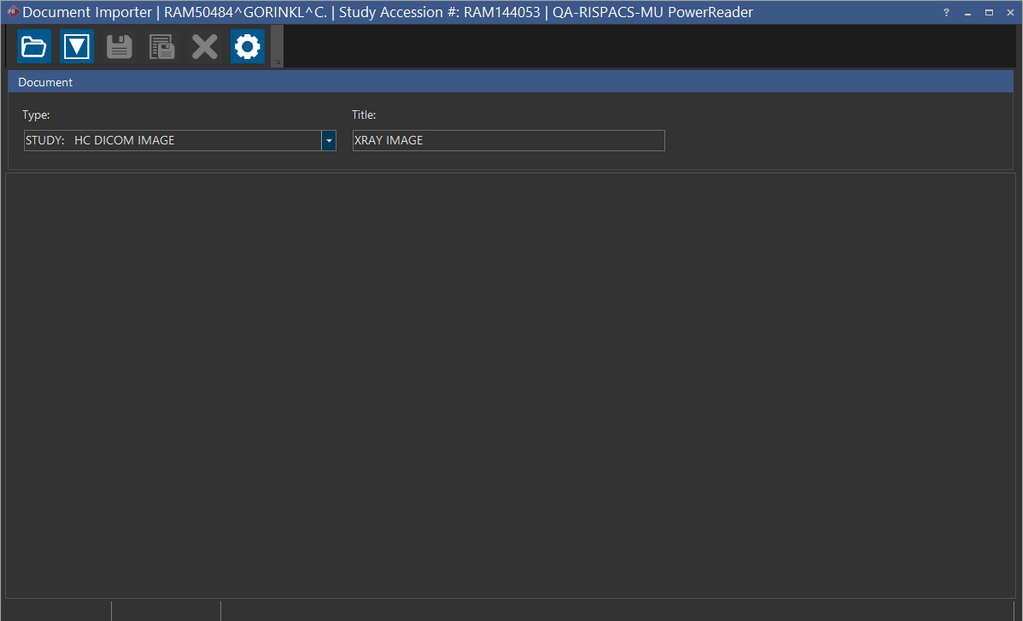Maximize the Document Importer window
The width and height of the screenshot is (1023, 621).
989,12
